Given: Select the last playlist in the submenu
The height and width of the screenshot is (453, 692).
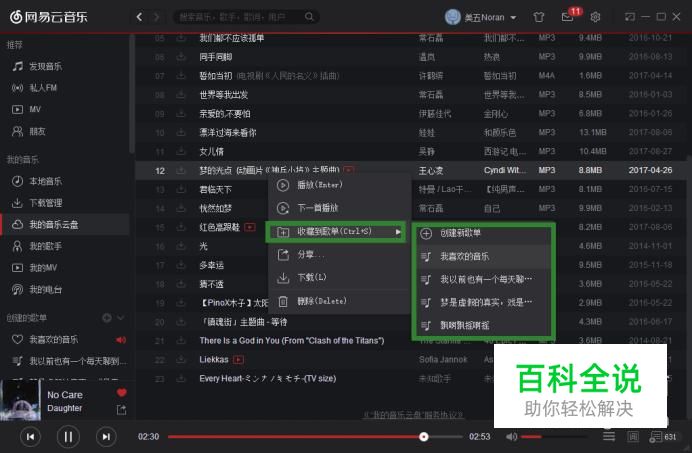Looking at the screenshot, I should (x=483, y=326).
